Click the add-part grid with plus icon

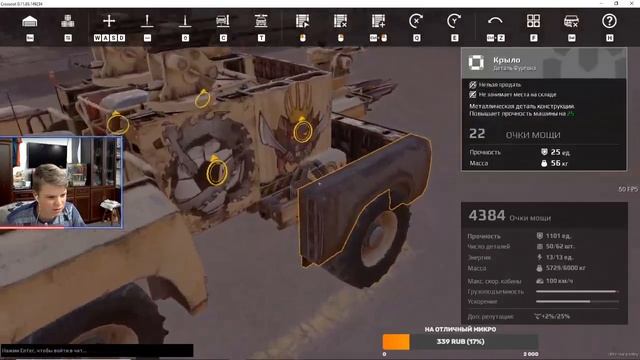pyautogui.click(x=378, y=21)
